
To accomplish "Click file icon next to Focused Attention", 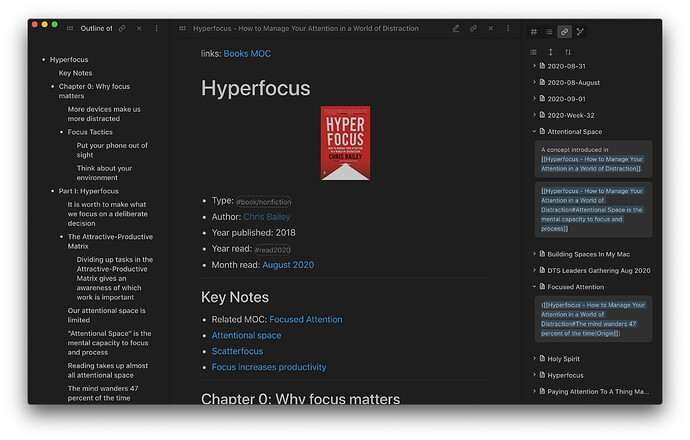I will coord(542,286).
